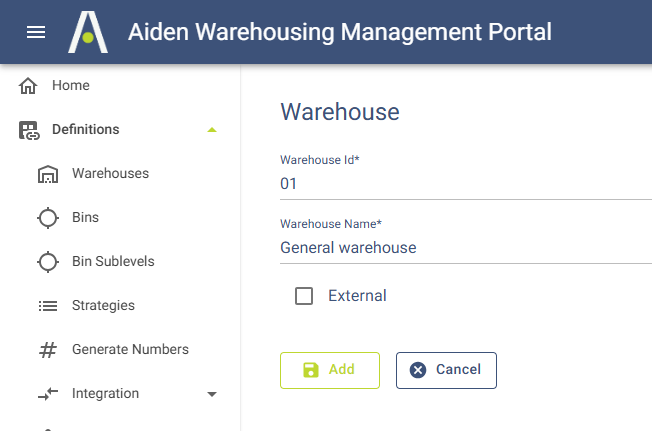This screenshot has width=652, height=431.
Task: Click the Bin Sublevels crosshair icon
Action: point(48,261)
